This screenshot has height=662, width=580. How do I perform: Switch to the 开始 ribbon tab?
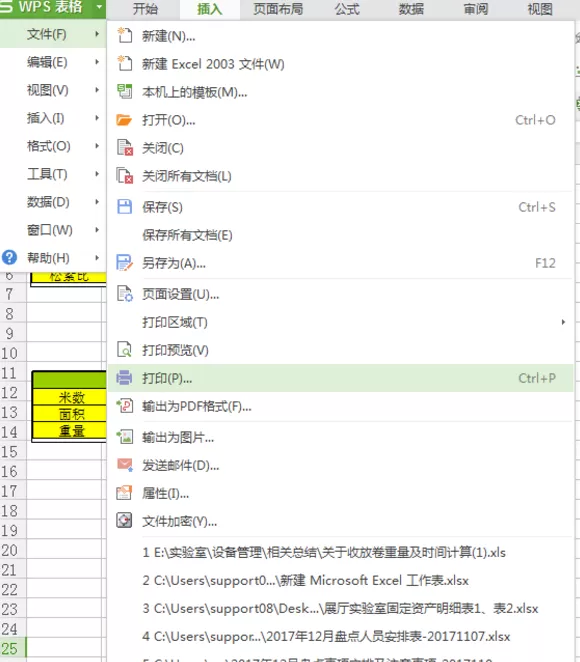pos(145,9)
